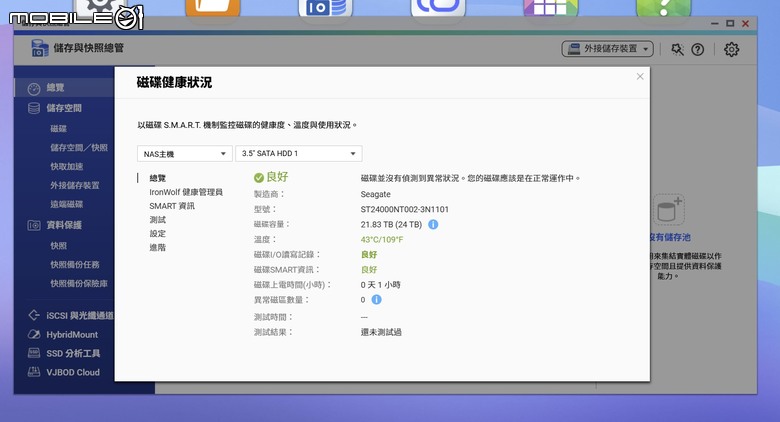Click the Storage & Snapshots app logo icon

pos(39,48)
